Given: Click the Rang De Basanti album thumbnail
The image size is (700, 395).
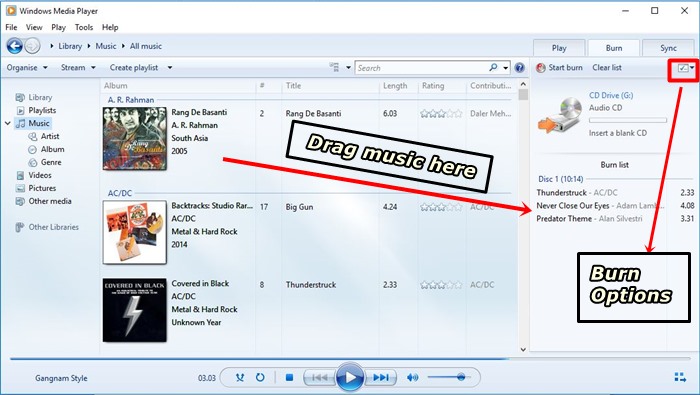Looking at the screenshot, I should click(134, 138).
